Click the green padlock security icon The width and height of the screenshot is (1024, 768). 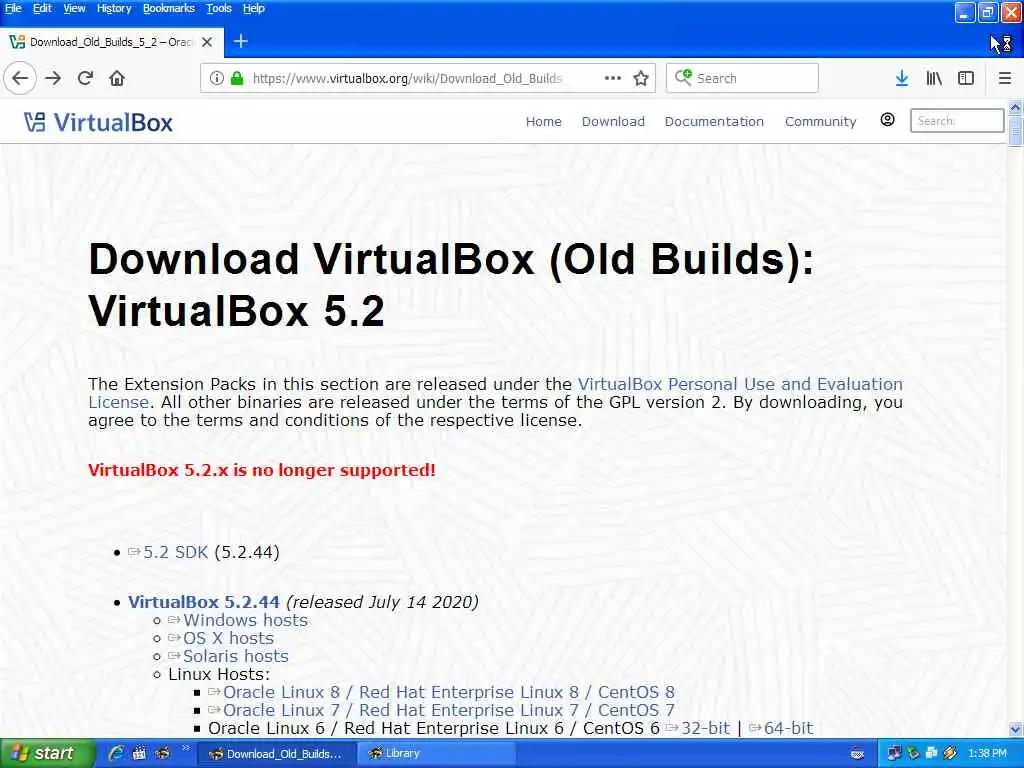(x=237, y=78)
